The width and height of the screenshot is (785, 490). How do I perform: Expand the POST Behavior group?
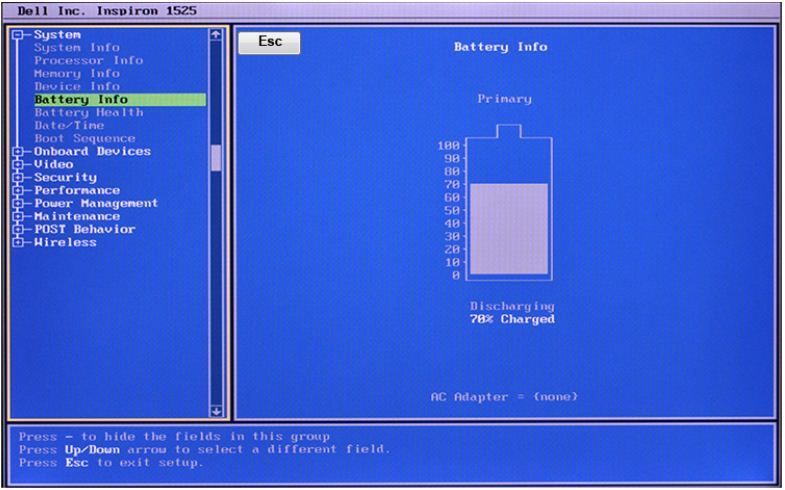click(x=17, y=230)
